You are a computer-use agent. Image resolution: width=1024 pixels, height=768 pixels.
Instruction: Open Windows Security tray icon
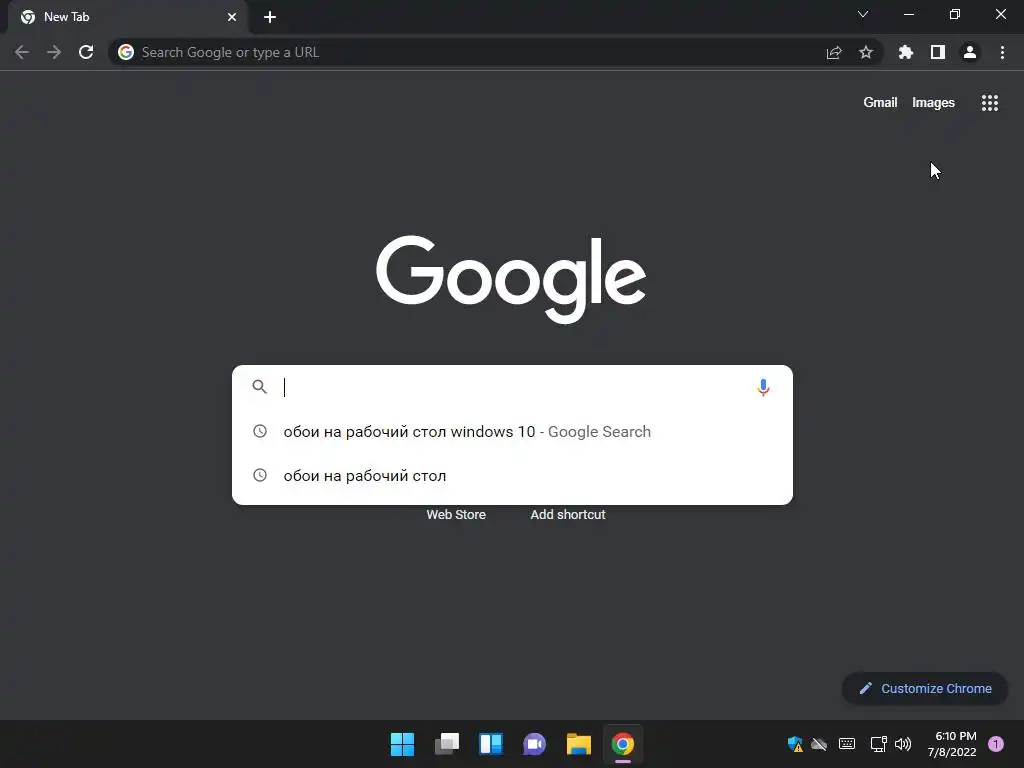[795, 744]
